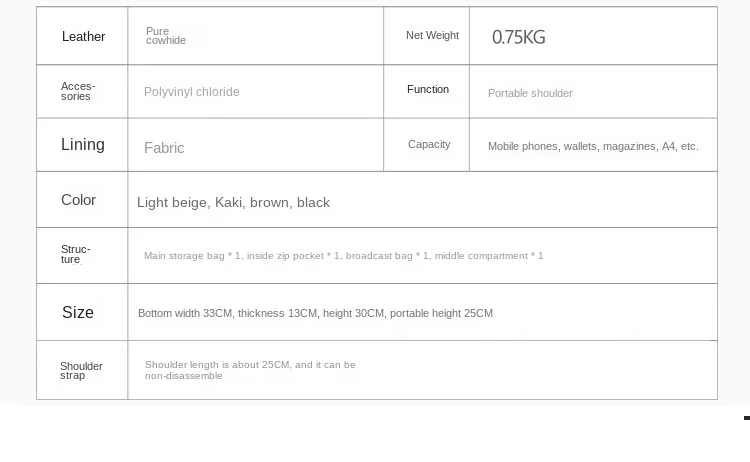Click the Function label
The width and height of the screenshot is (750, 462).
pyautogui.click(x=428, y=89)
